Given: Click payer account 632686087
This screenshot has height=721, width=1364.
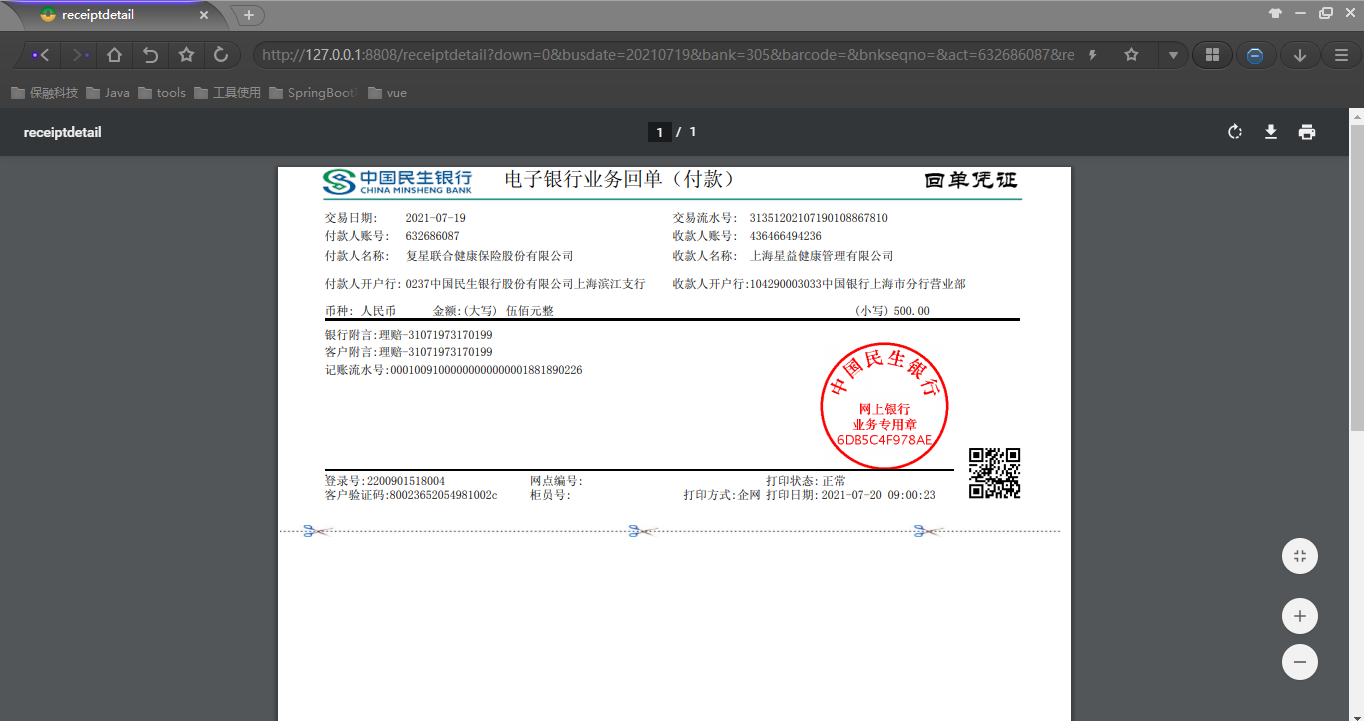Looking at the screenshot, I should point(432,236).
